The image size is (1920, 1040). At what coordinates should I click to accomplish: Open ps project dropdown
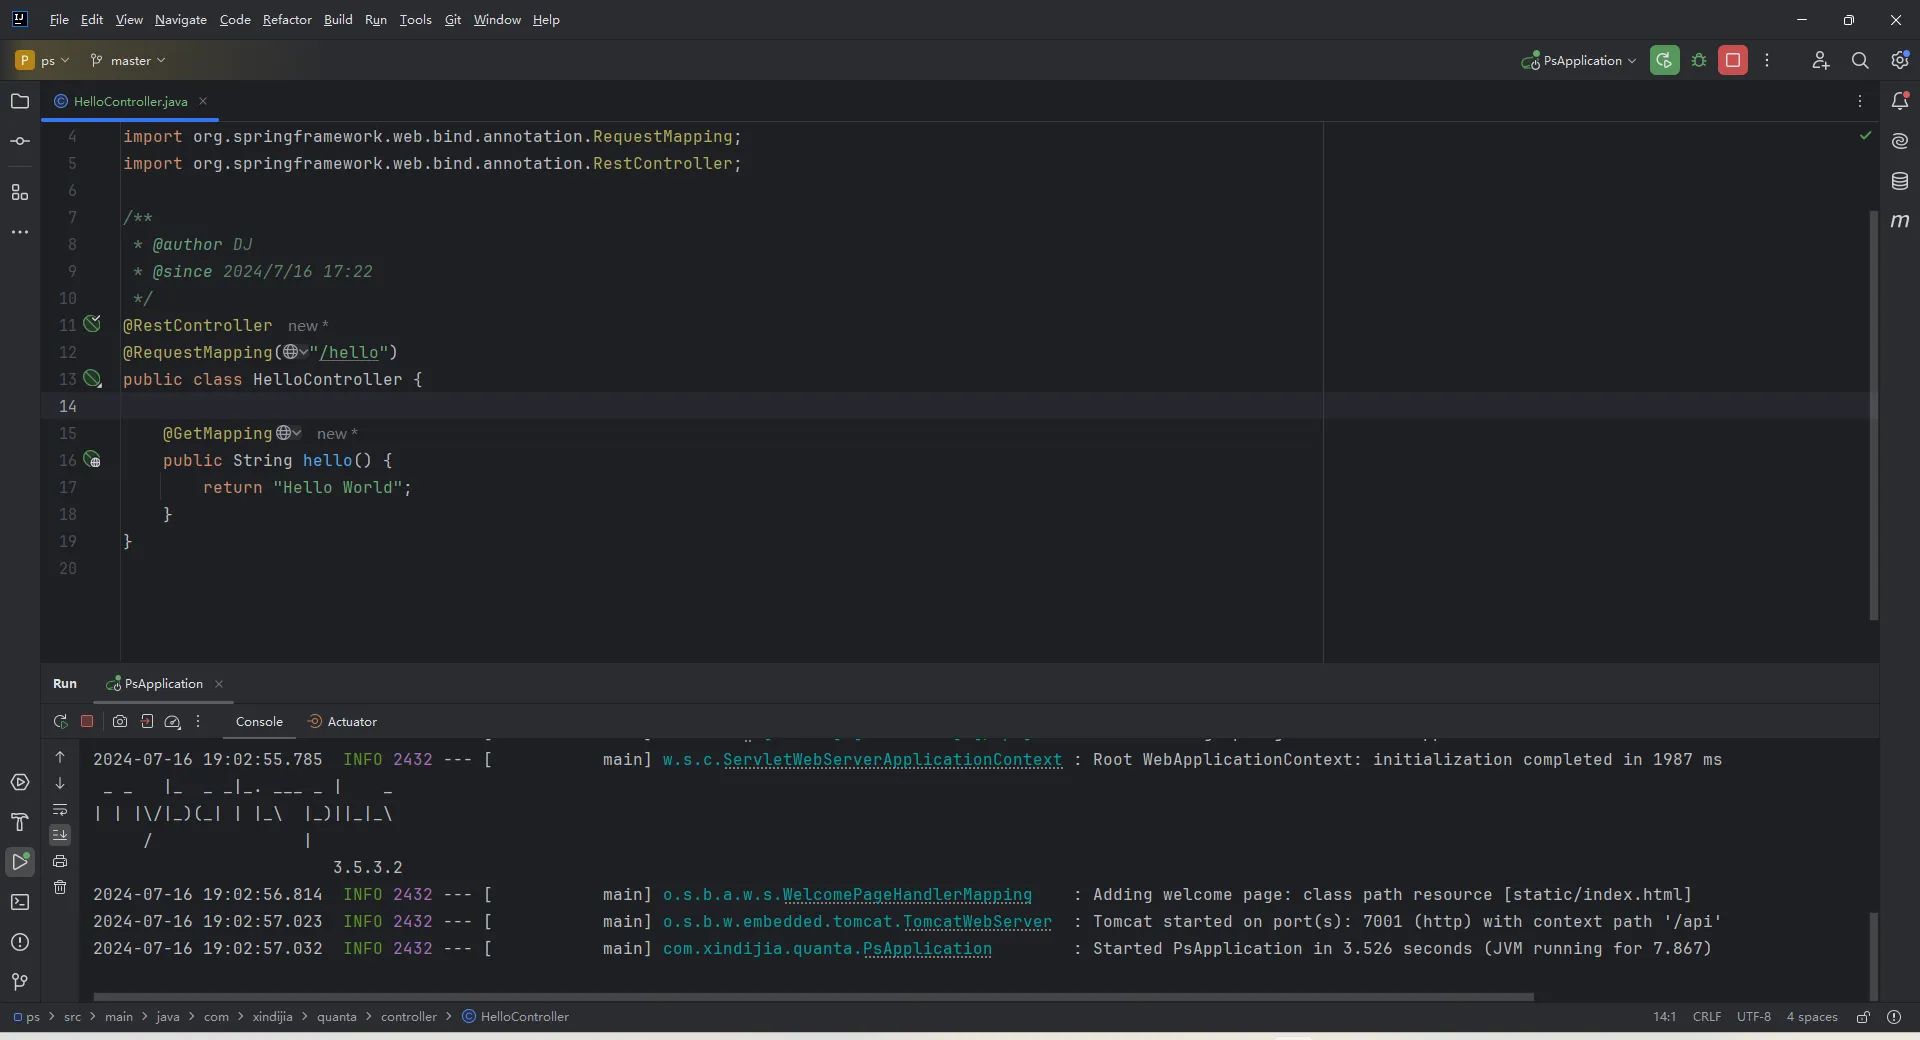pyautogui.click(x=43, y=60)
